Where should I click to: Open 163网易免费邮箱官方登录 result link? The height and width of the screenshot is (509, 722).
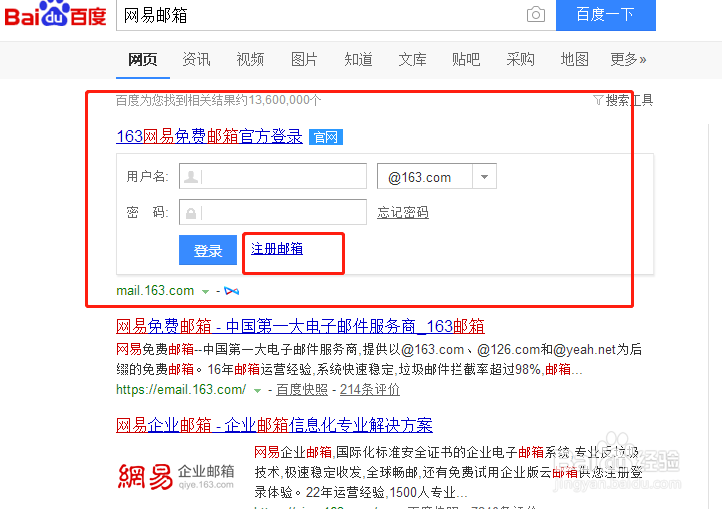[x=210, y=136]
